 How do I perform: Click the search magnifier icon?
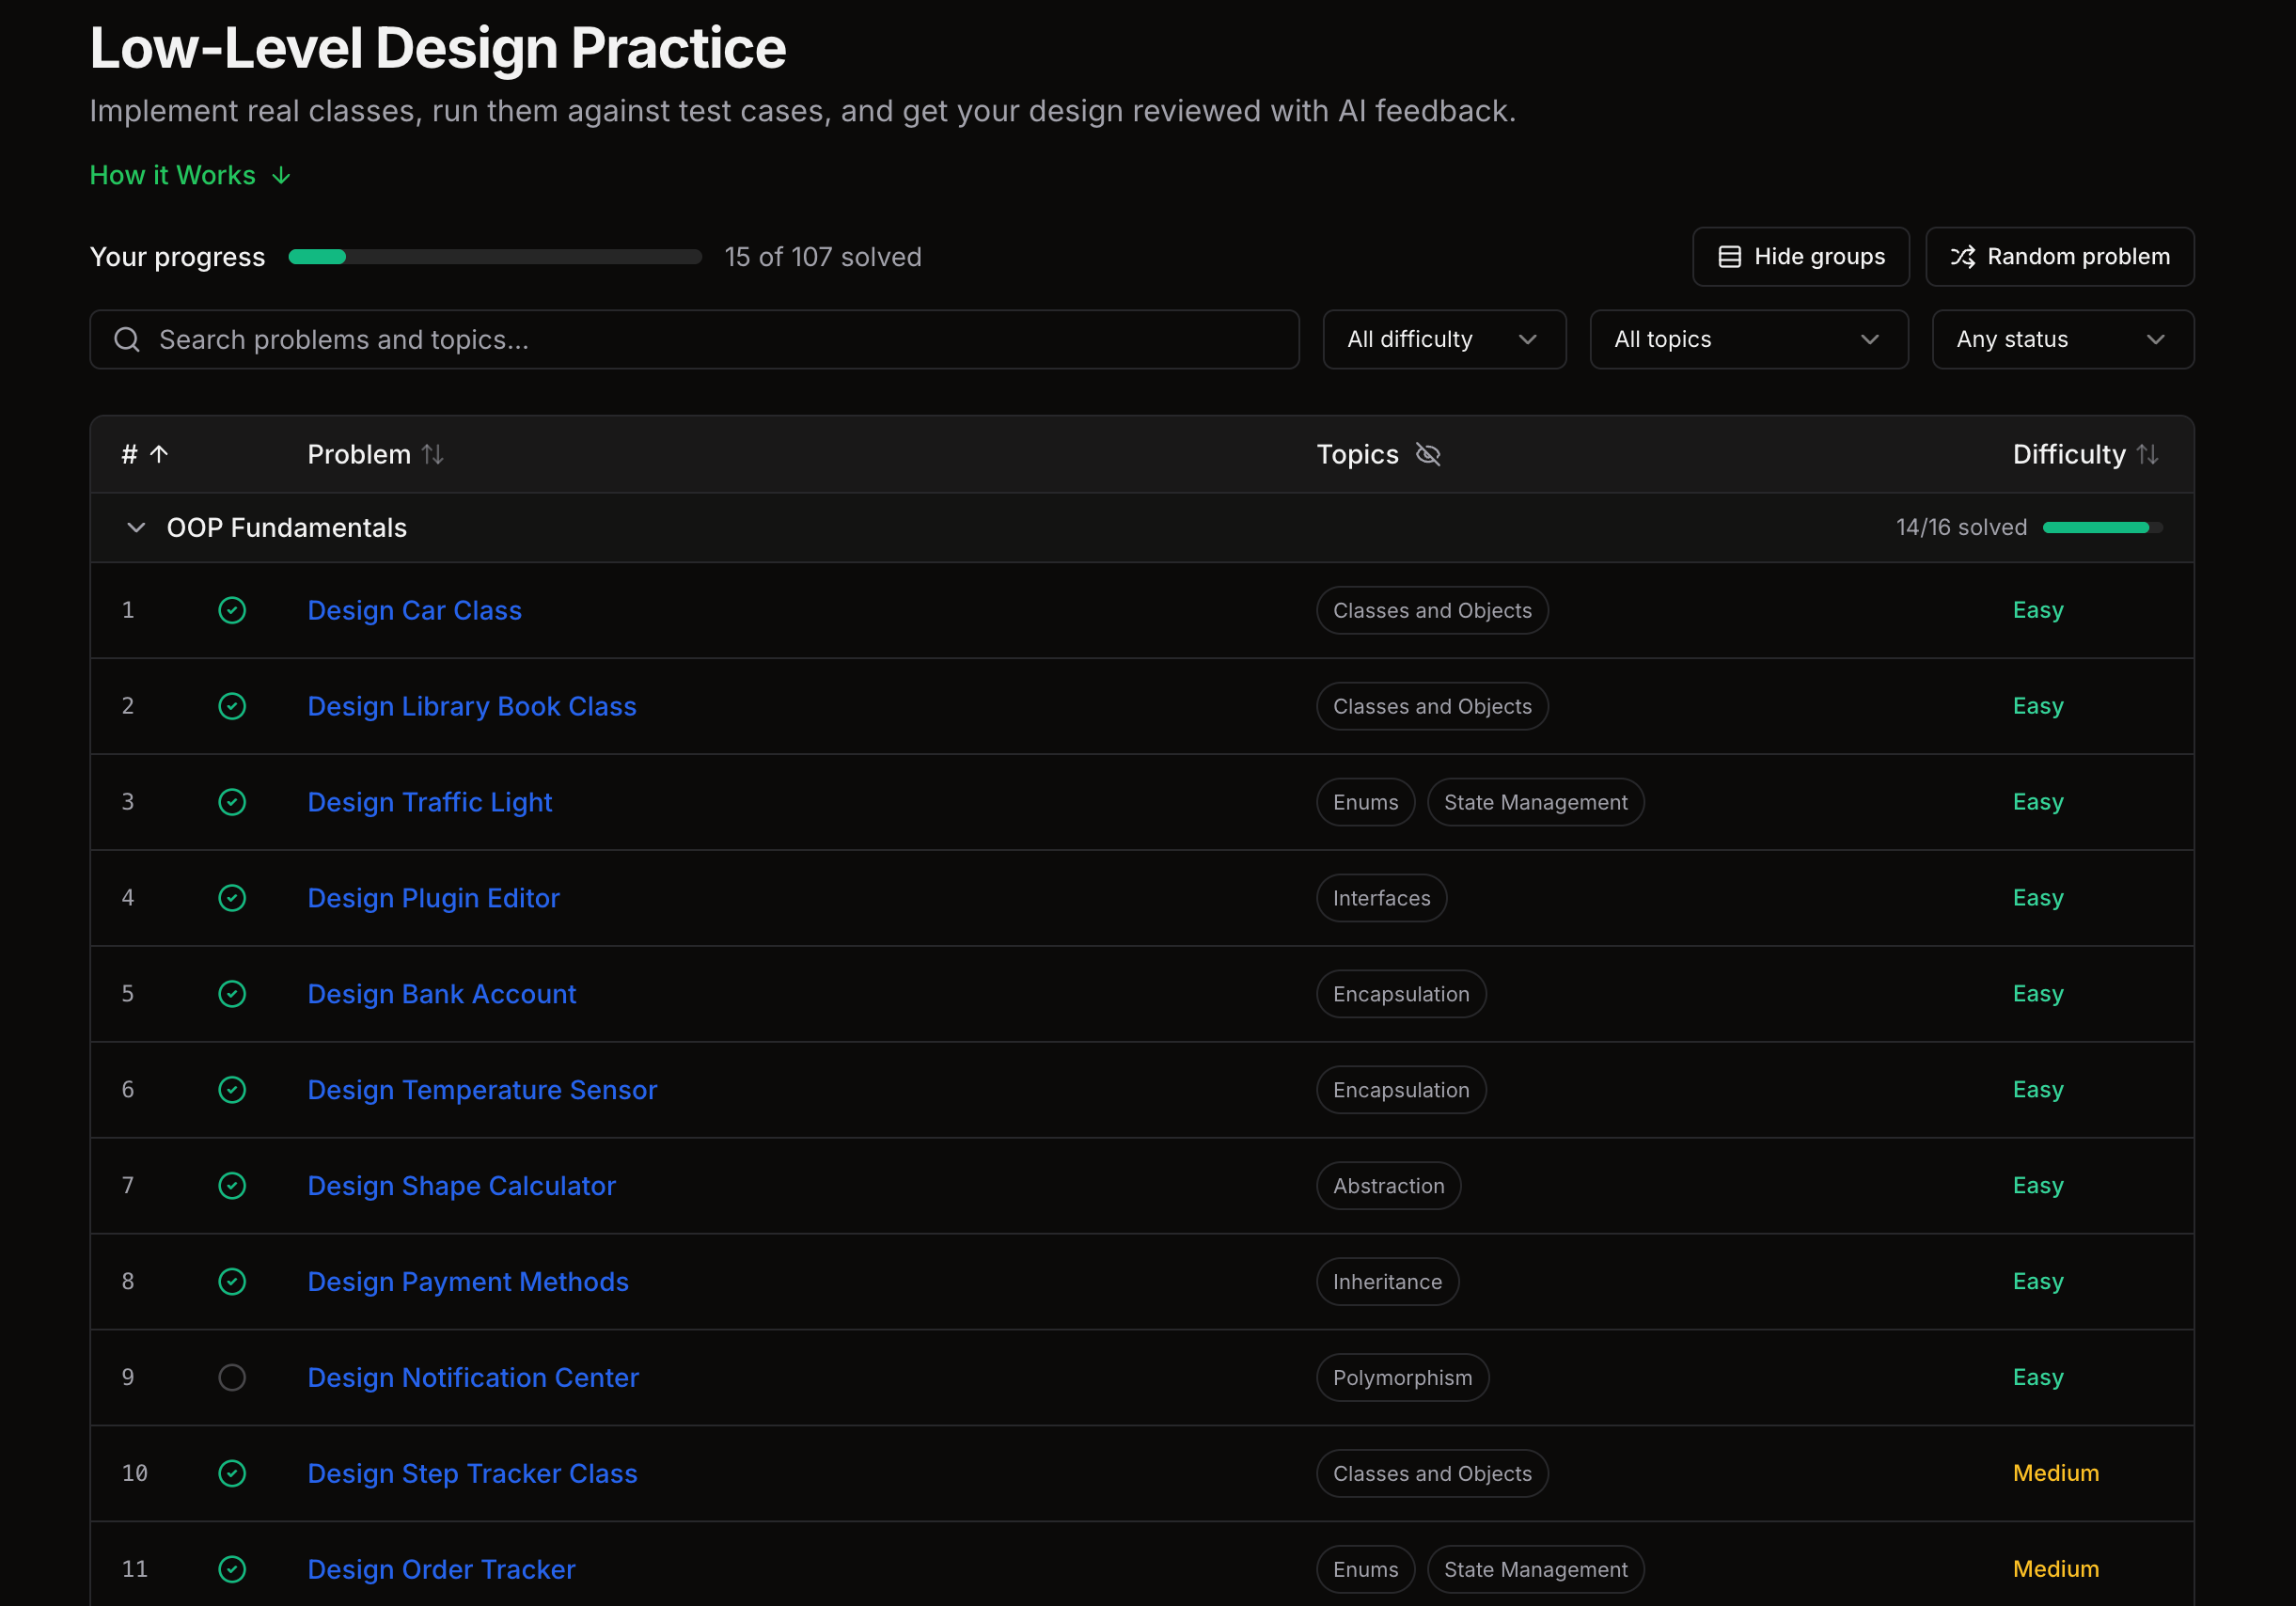click(x=127, y=340)
